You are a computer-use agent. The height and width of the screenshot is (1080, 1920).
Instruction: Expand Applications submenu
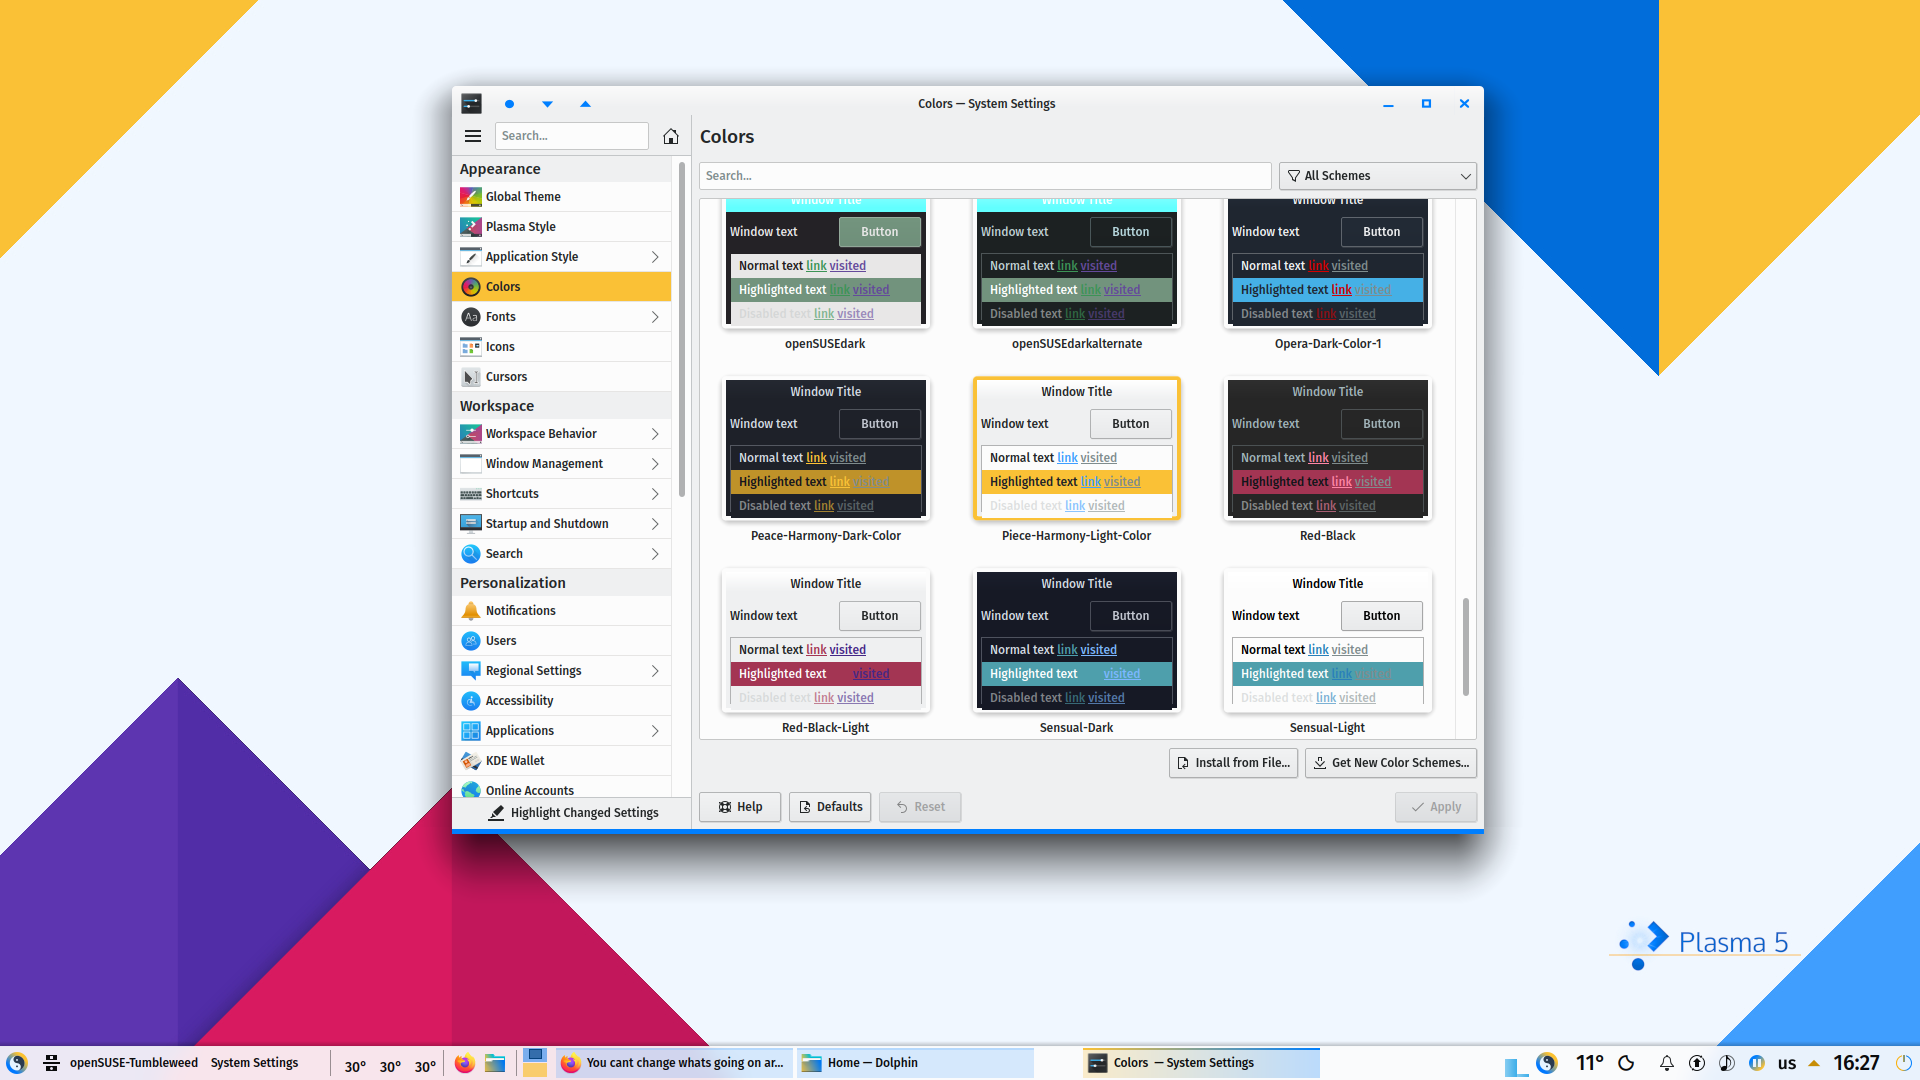[655, 731]
